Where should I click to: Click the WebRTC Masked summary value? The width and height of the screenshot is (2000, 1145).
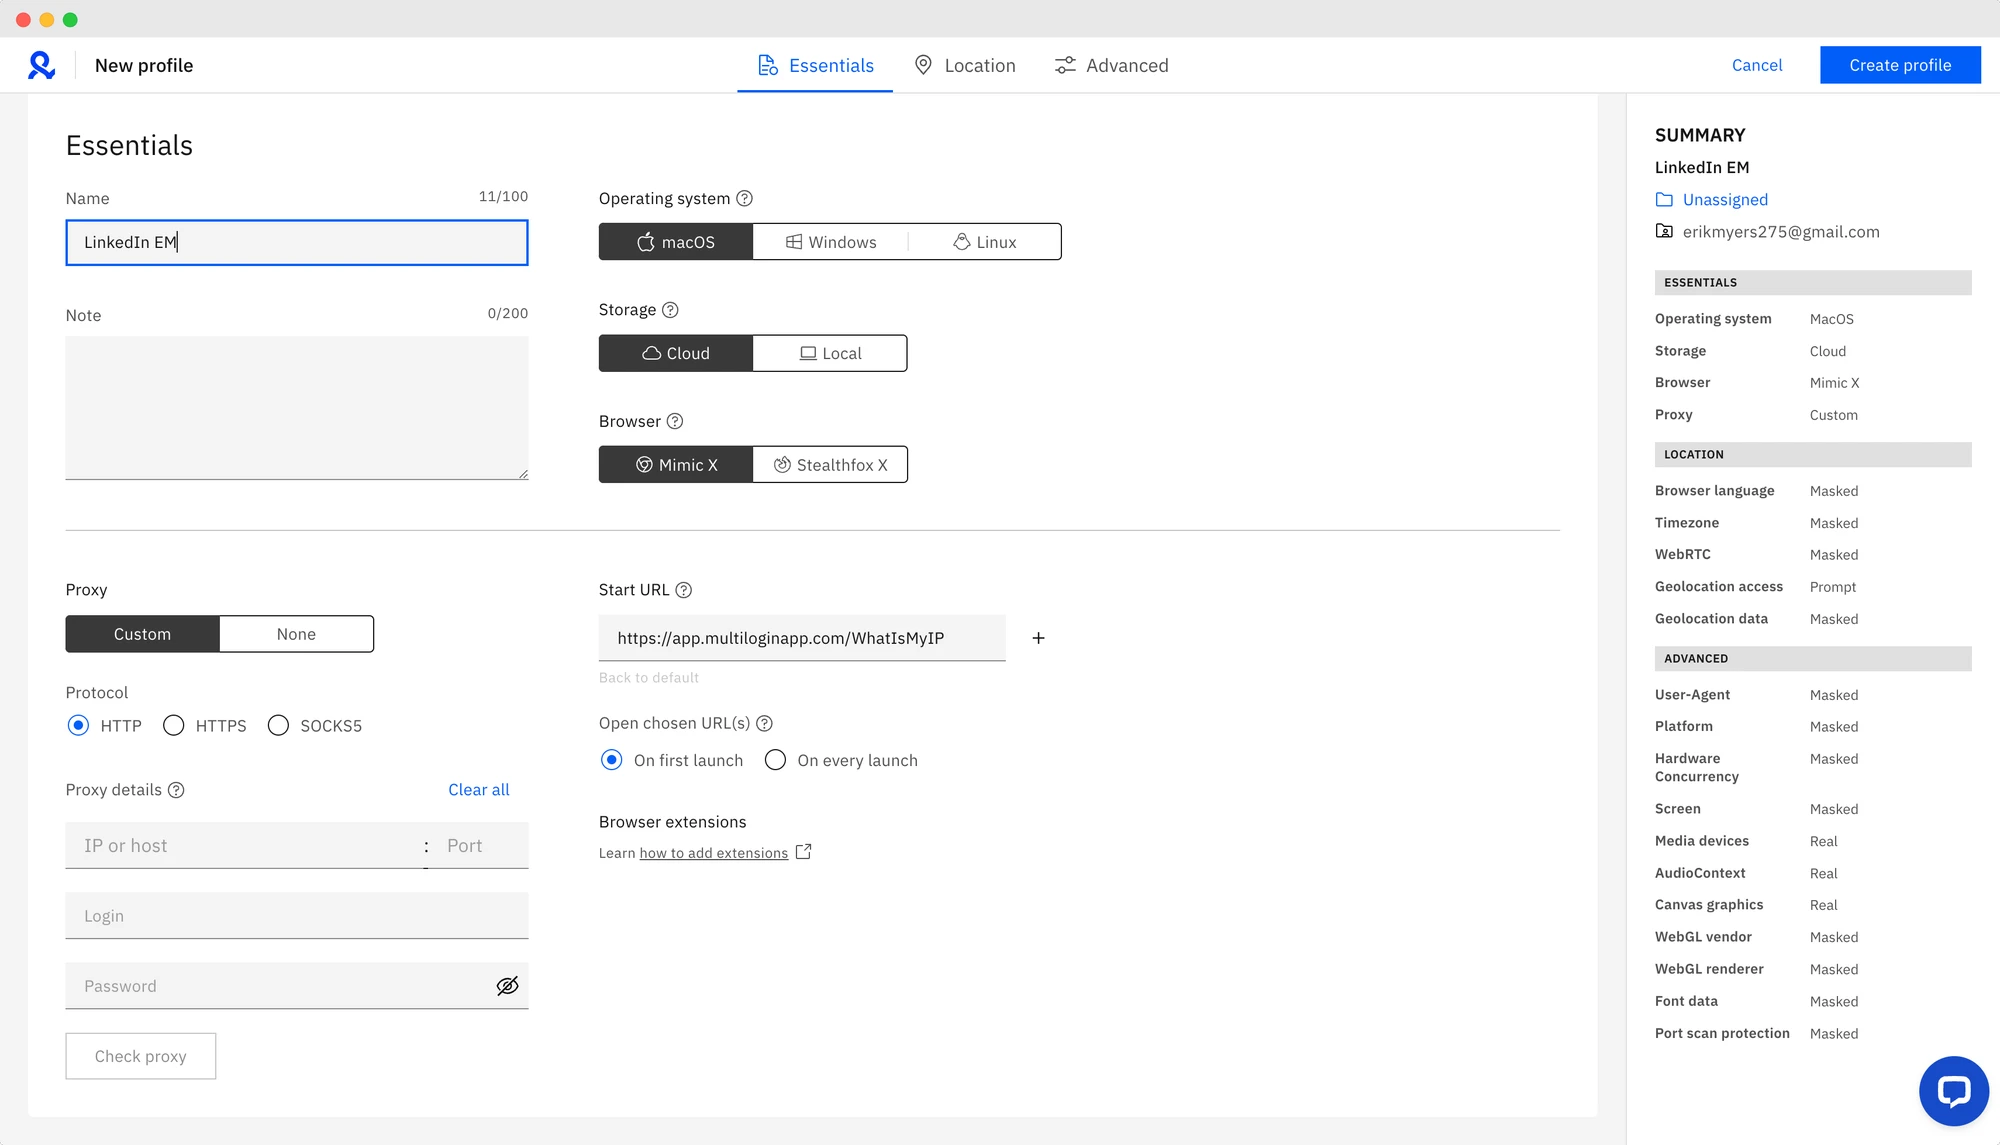click(x=1834, y=555)
